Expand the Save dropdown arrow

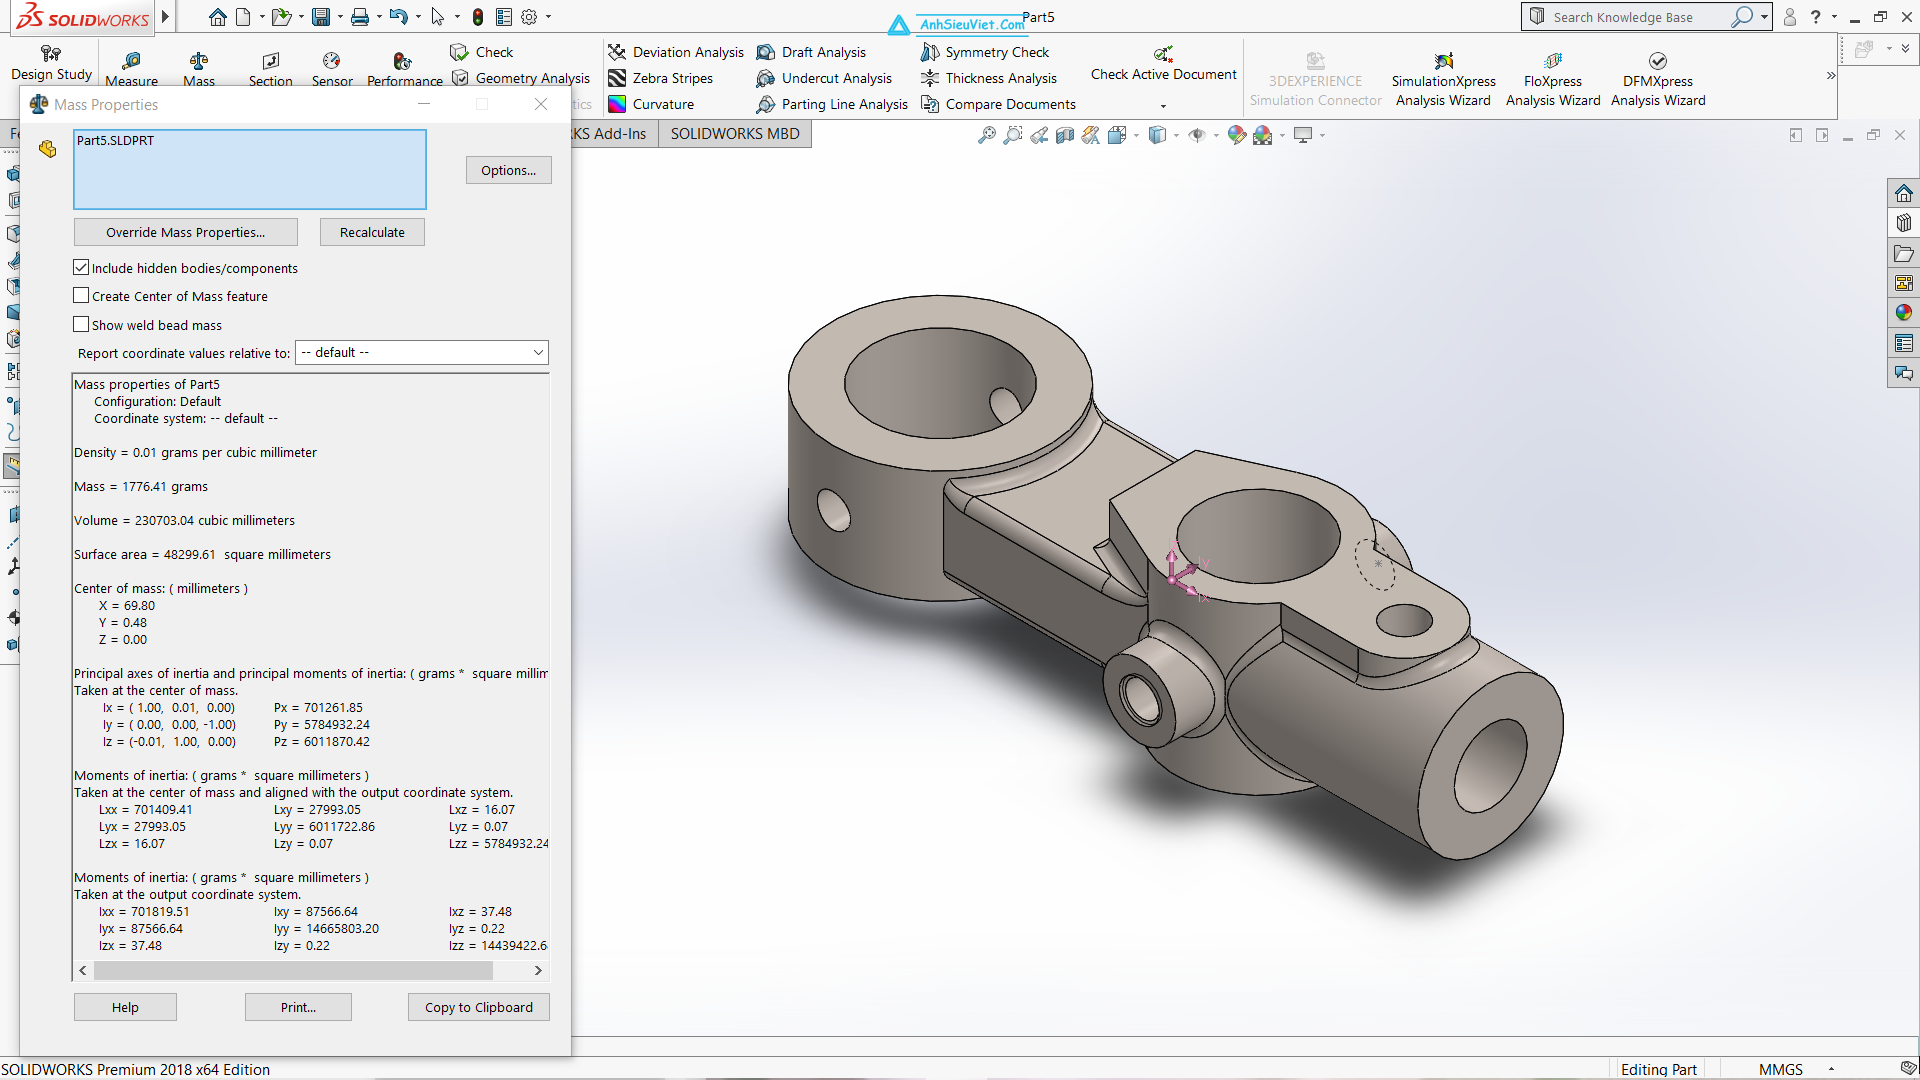click(x=340, y=17)
